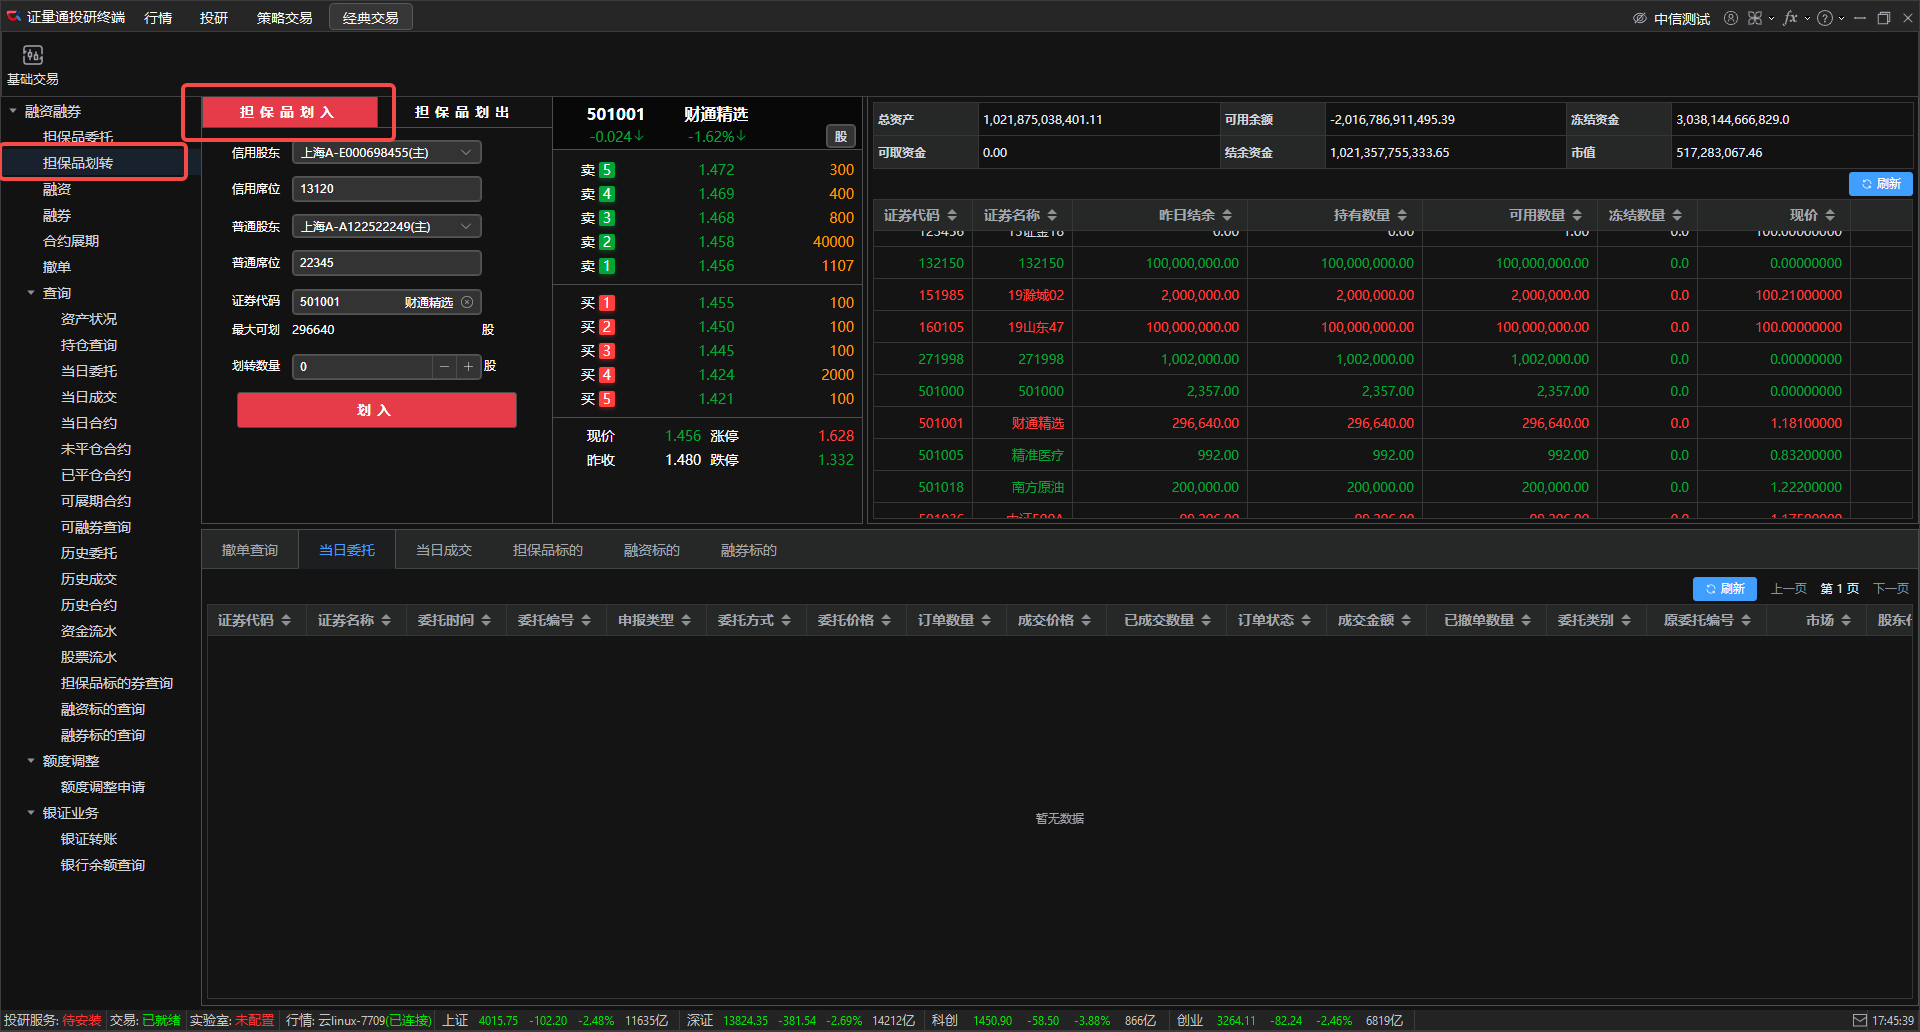
Task: Open the help question mark icon
Action: click(x=1825, y=18)
